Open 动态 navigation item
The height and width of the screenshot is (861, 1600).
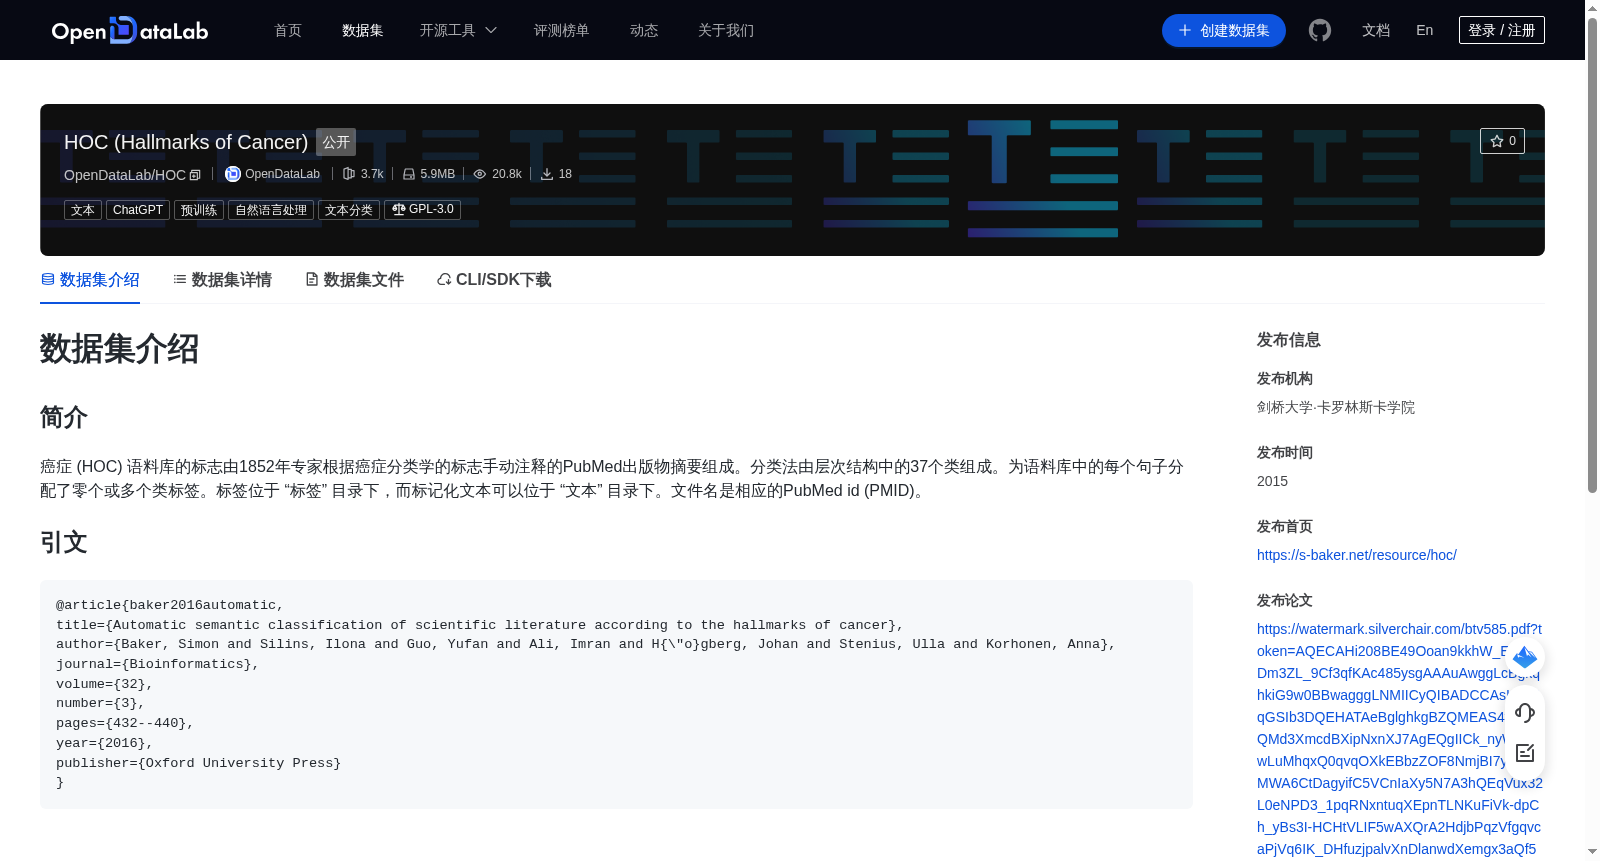644,30
